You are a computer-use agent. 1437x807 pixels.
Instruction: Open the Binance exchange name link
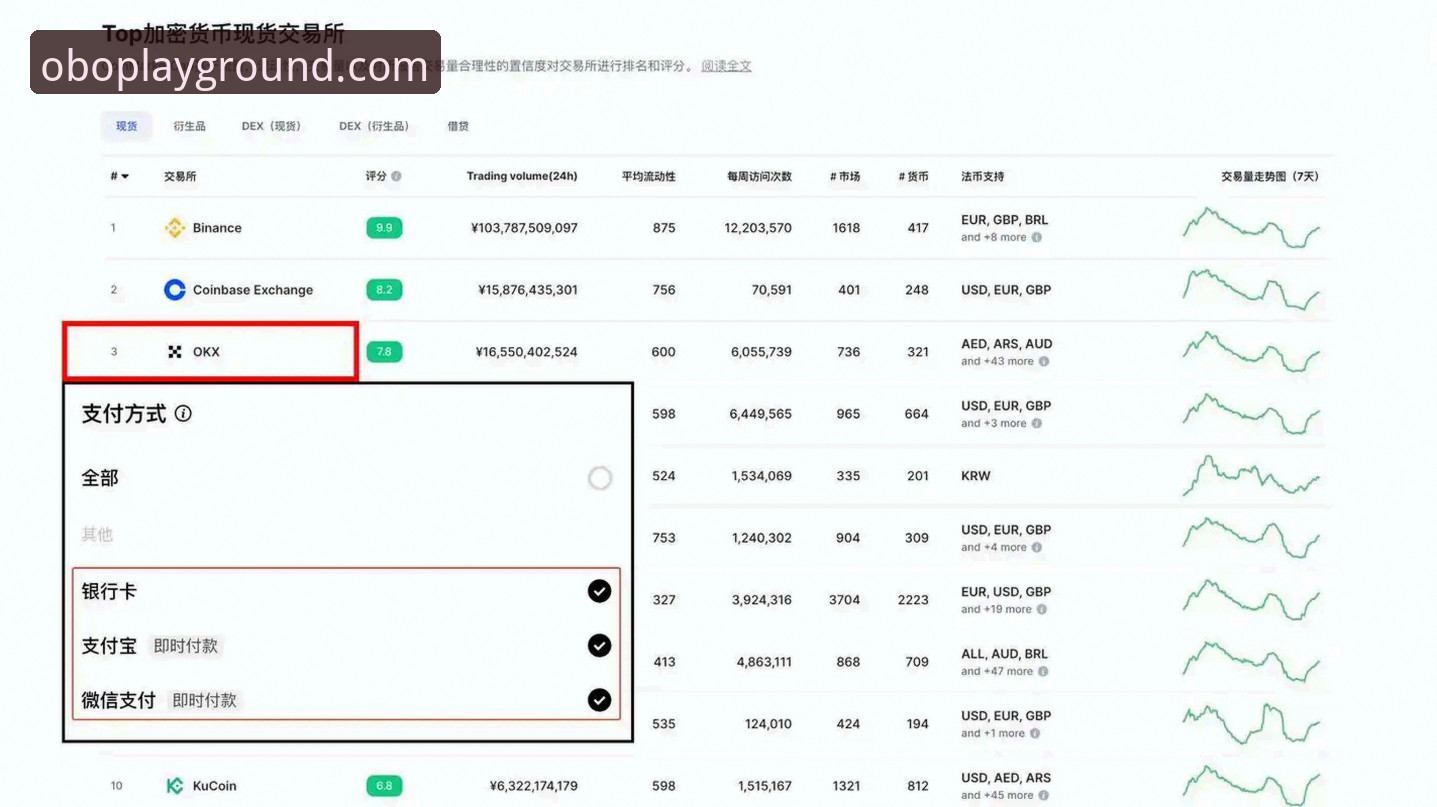coord(217,228)
